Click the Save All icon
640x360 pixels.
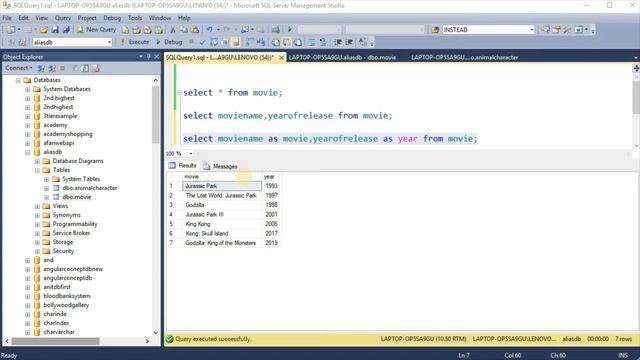click(66, 30)
